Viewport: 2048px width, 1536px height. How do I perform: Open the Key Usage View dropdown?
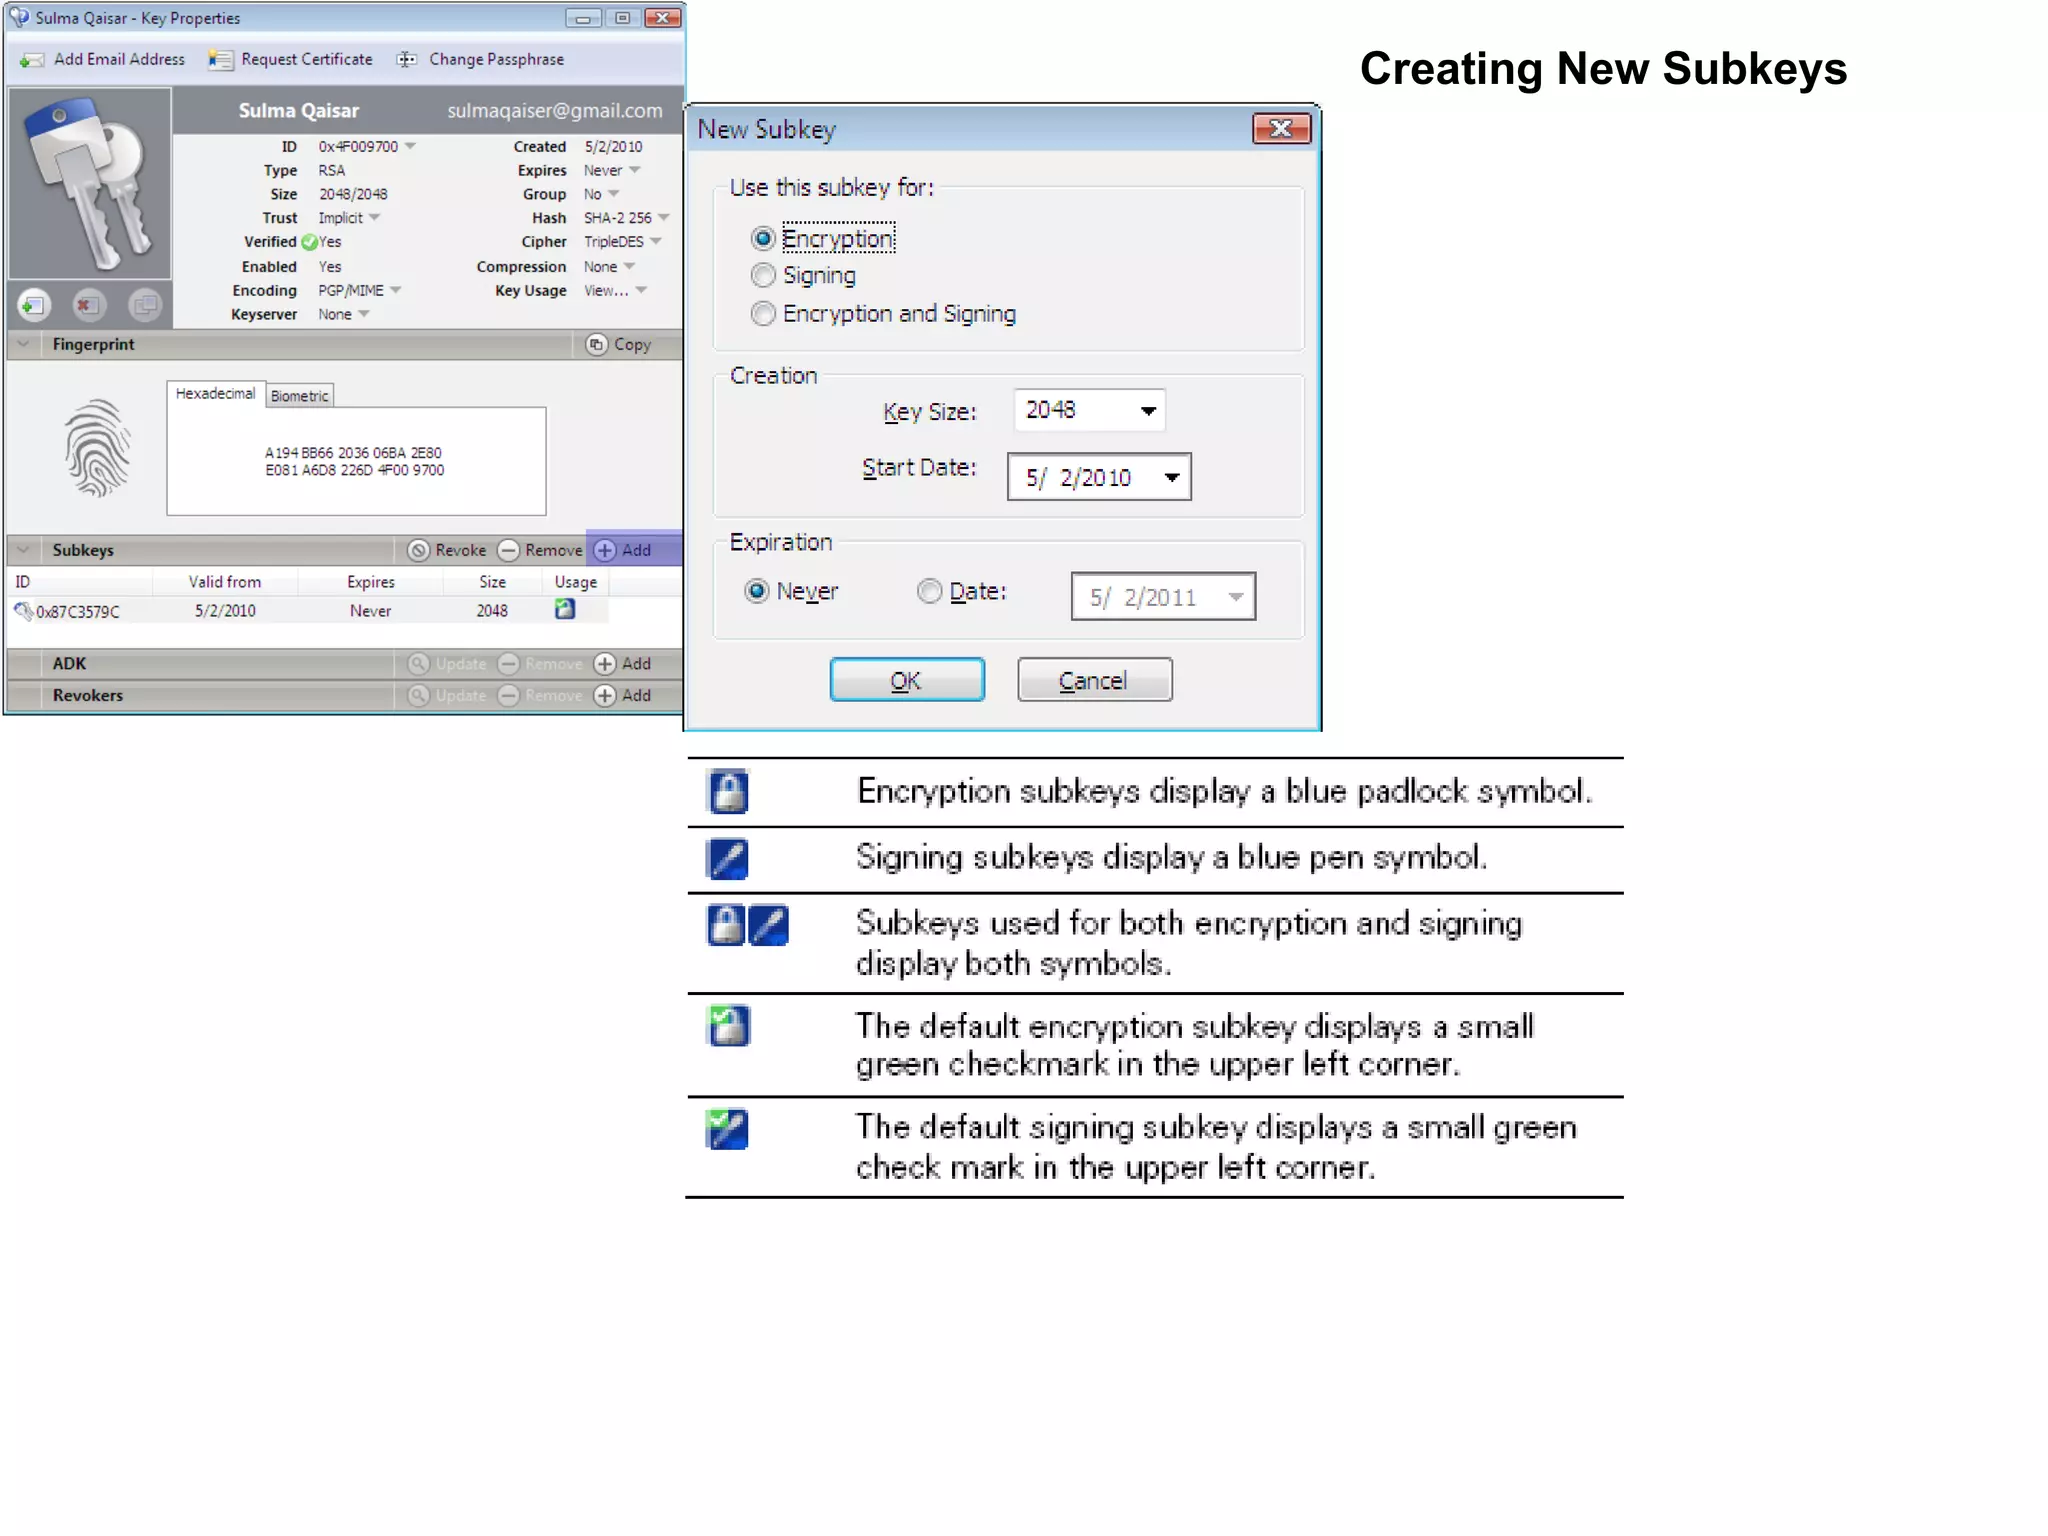click(x=641, y=290)
